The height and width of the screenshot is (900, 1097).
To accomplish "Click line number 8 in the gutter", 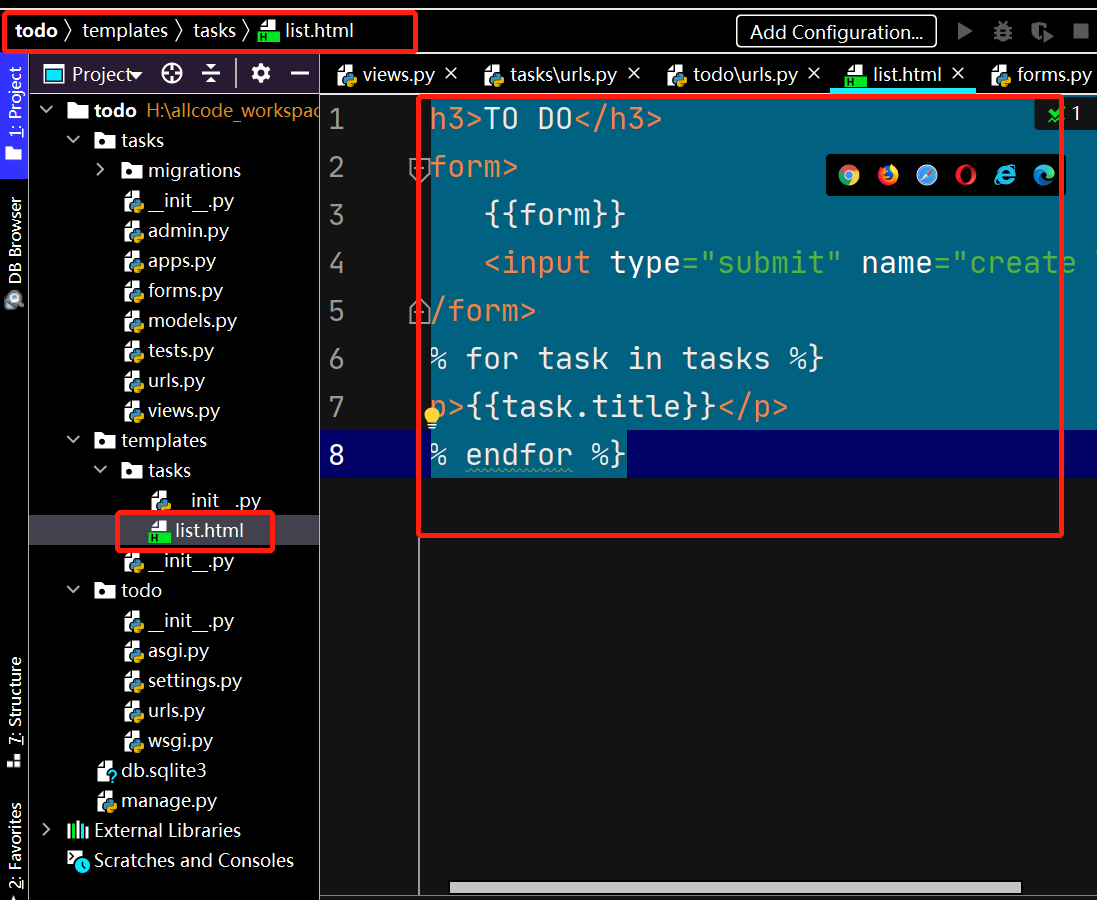I will pyautogui.click(x=337, y=455).
